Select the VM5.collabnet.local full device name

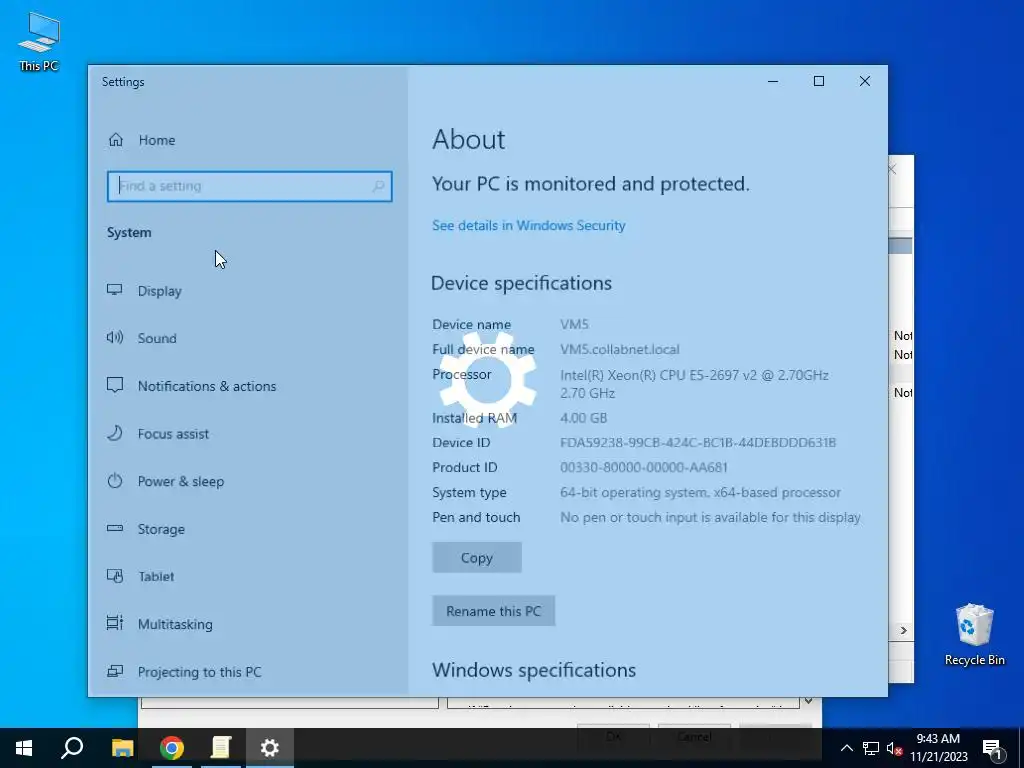point(620,349)
